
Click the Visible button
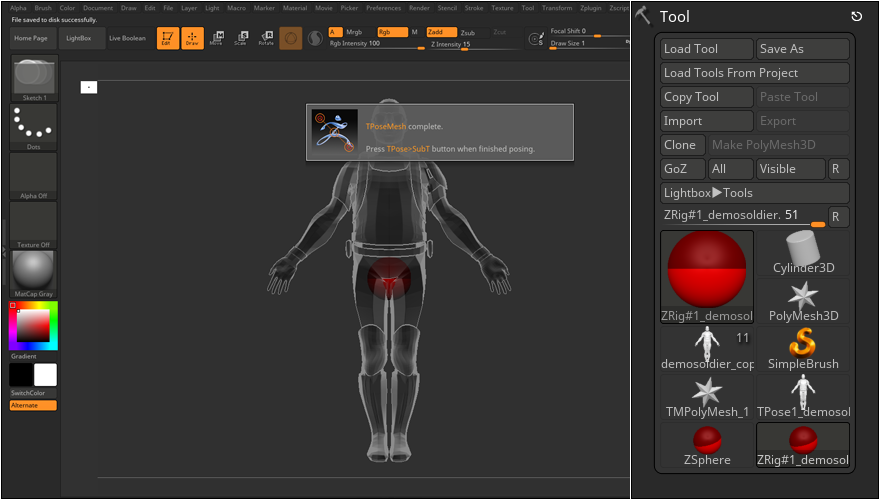coord(791,169)
